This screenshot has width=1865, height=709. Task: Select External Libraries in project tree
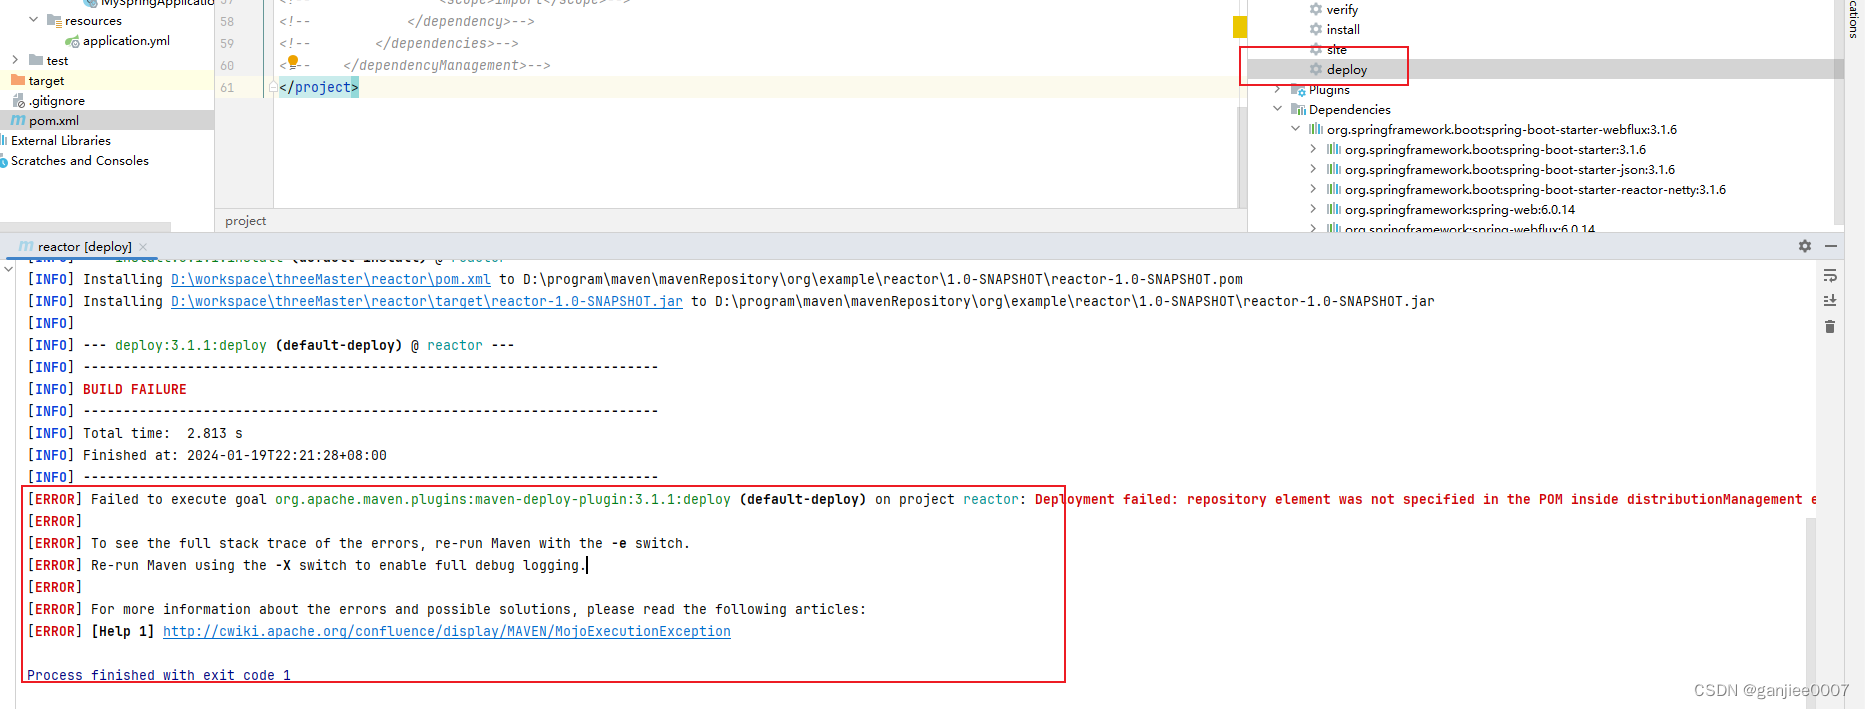click(60, 141)
